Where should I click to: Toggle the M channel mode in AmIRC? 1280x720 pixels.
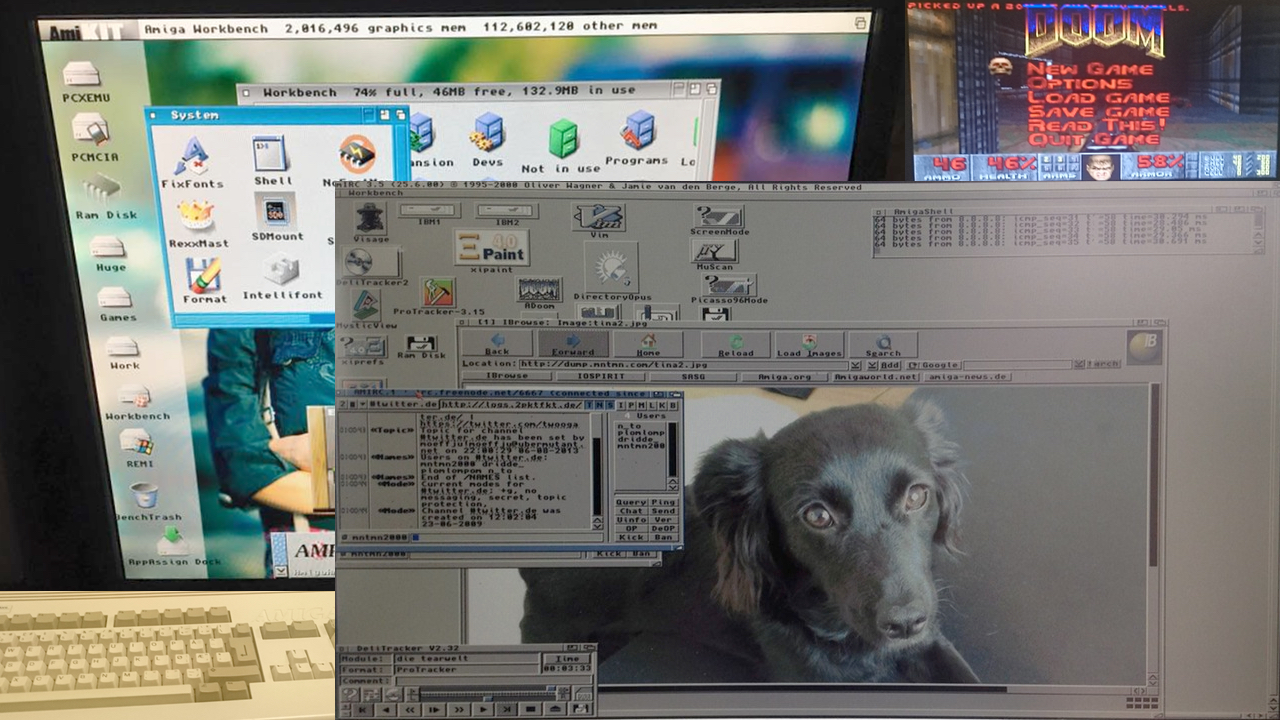641,405
